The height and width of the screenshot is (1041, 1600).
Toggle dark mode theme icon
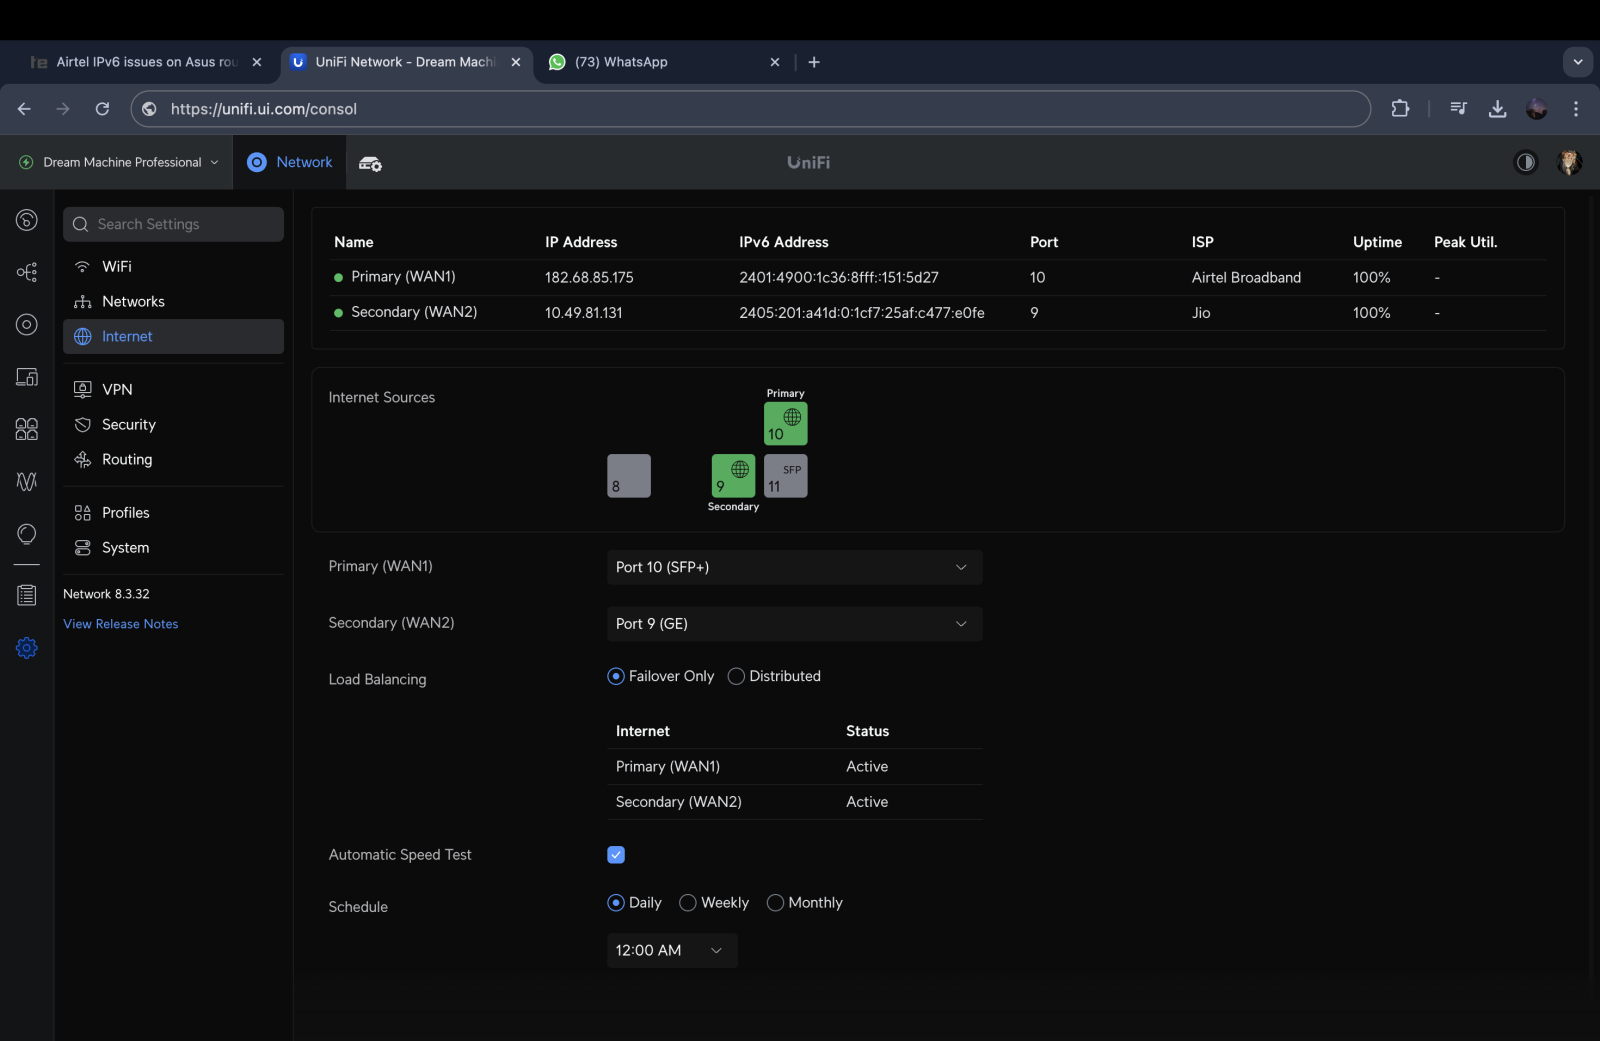click(x=1526, y=162)
